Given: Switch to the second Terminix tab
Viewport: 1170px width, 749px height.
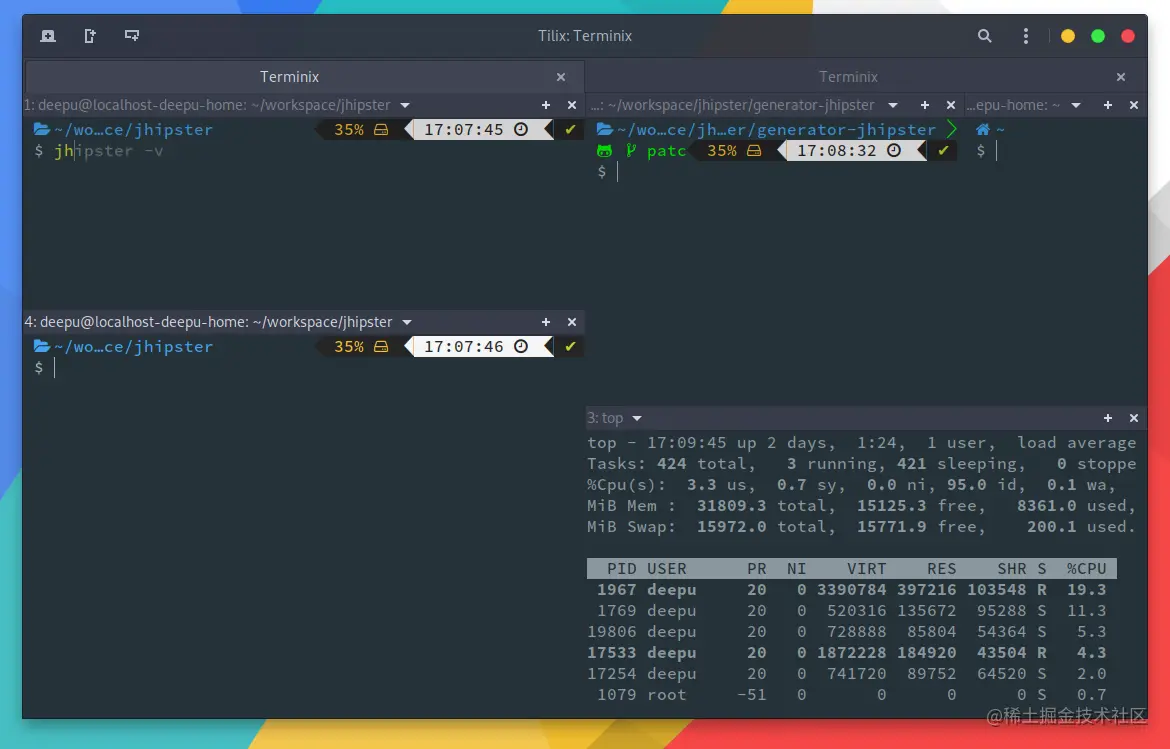Looking at the screenshot, I should (848, 77).
